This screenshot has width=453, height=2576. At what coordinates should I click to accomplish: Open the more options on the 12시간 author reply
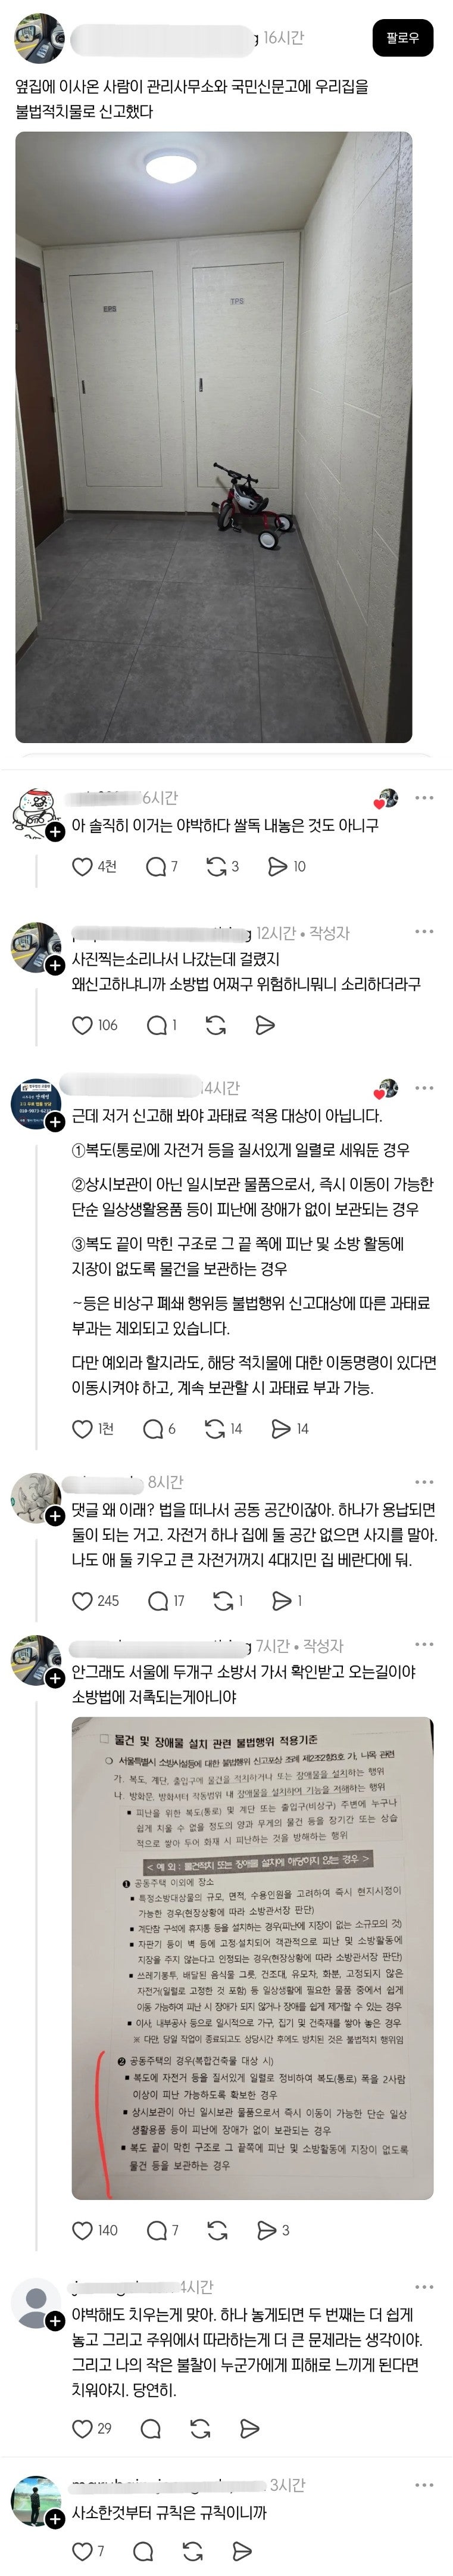click(x=424, y=932)
